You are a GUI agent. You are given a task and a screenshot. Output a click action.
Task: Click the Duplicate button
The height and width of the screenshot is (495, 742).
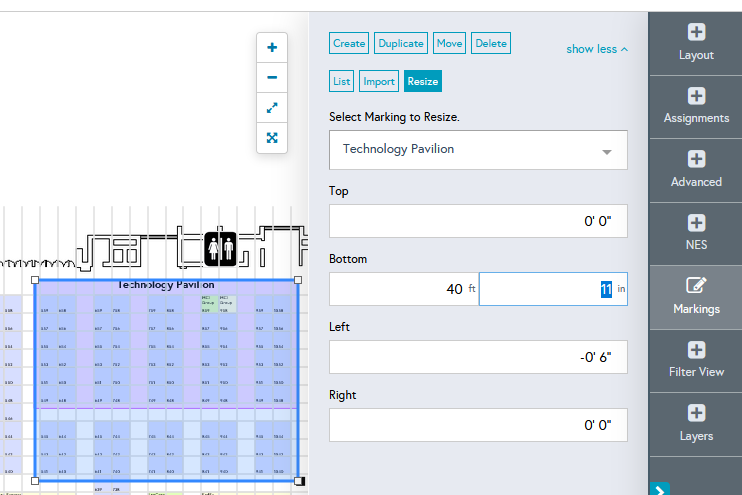click(x=401, y=43)
